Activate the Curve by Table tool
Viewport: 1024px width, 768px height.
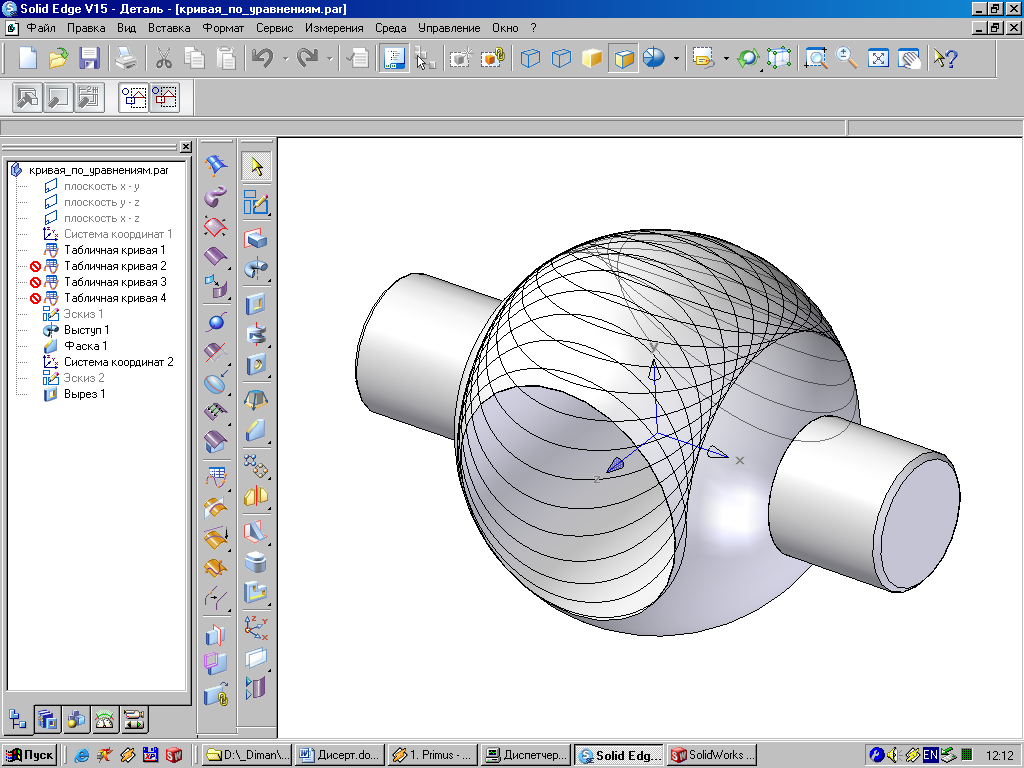click(x=216, y=477)
